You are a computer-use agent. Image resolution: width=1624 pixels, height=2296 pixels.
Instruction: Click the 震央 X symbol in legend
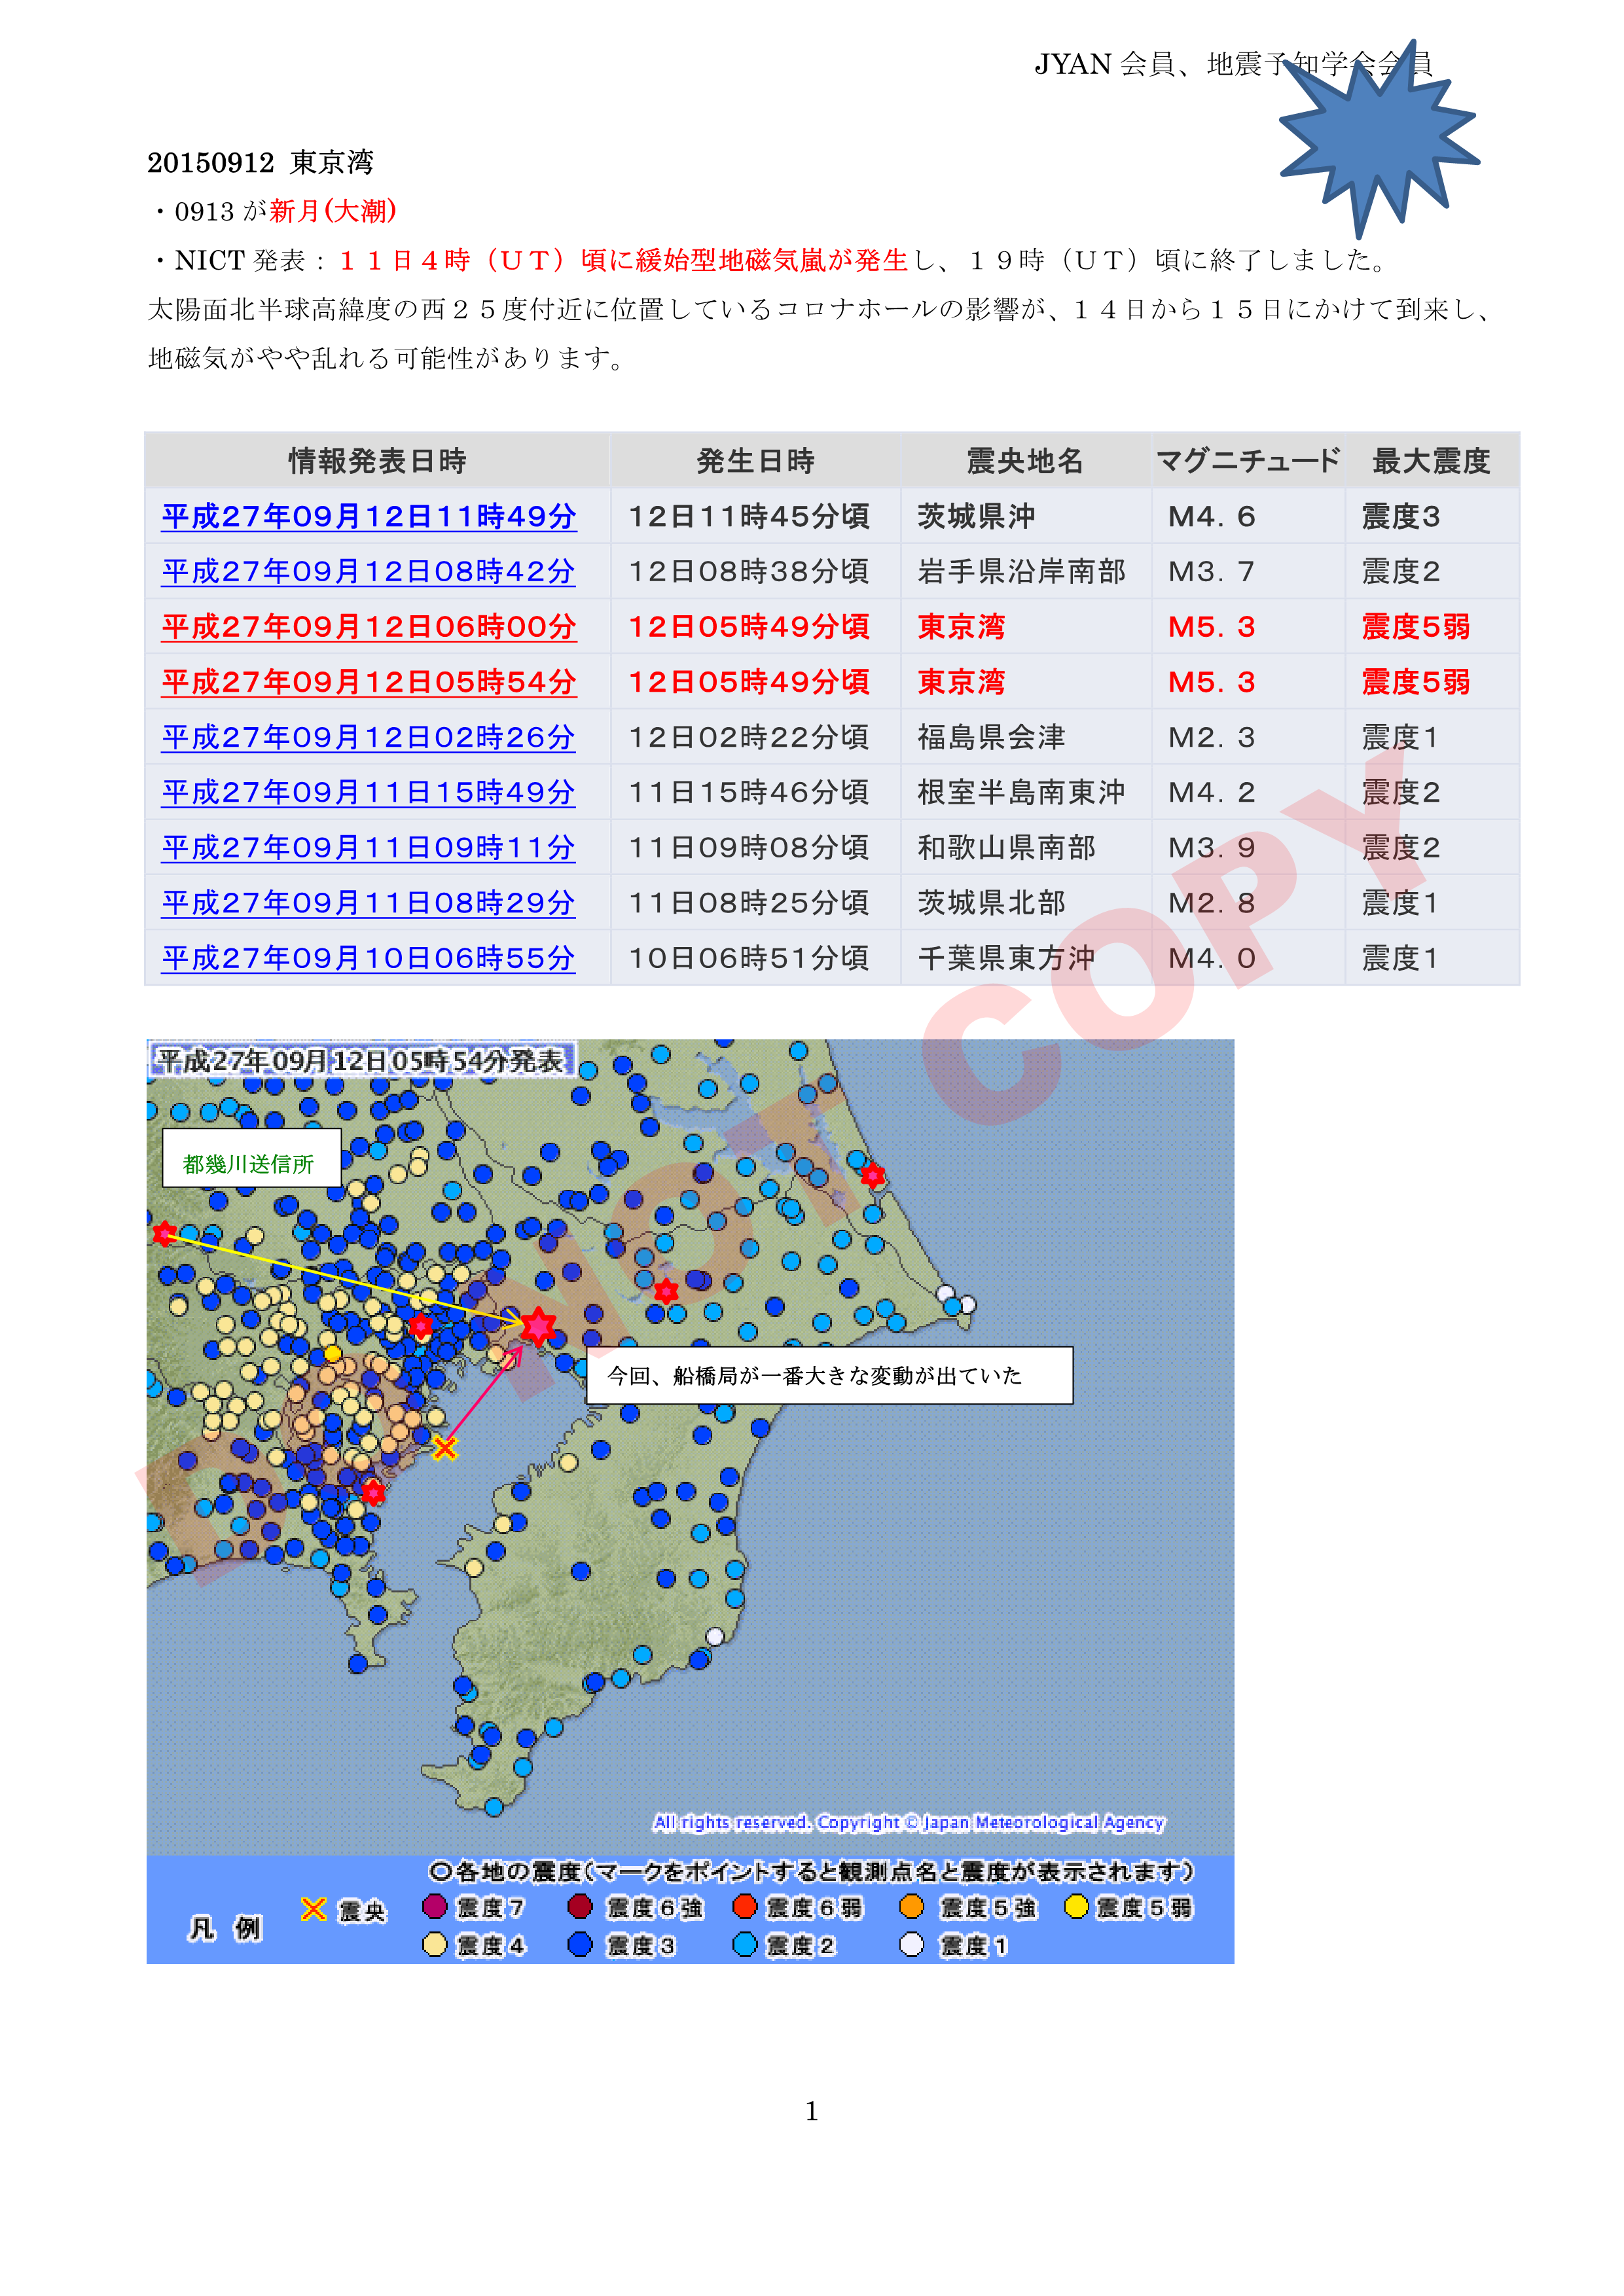pyautogui.click(x=314, y=1909)
